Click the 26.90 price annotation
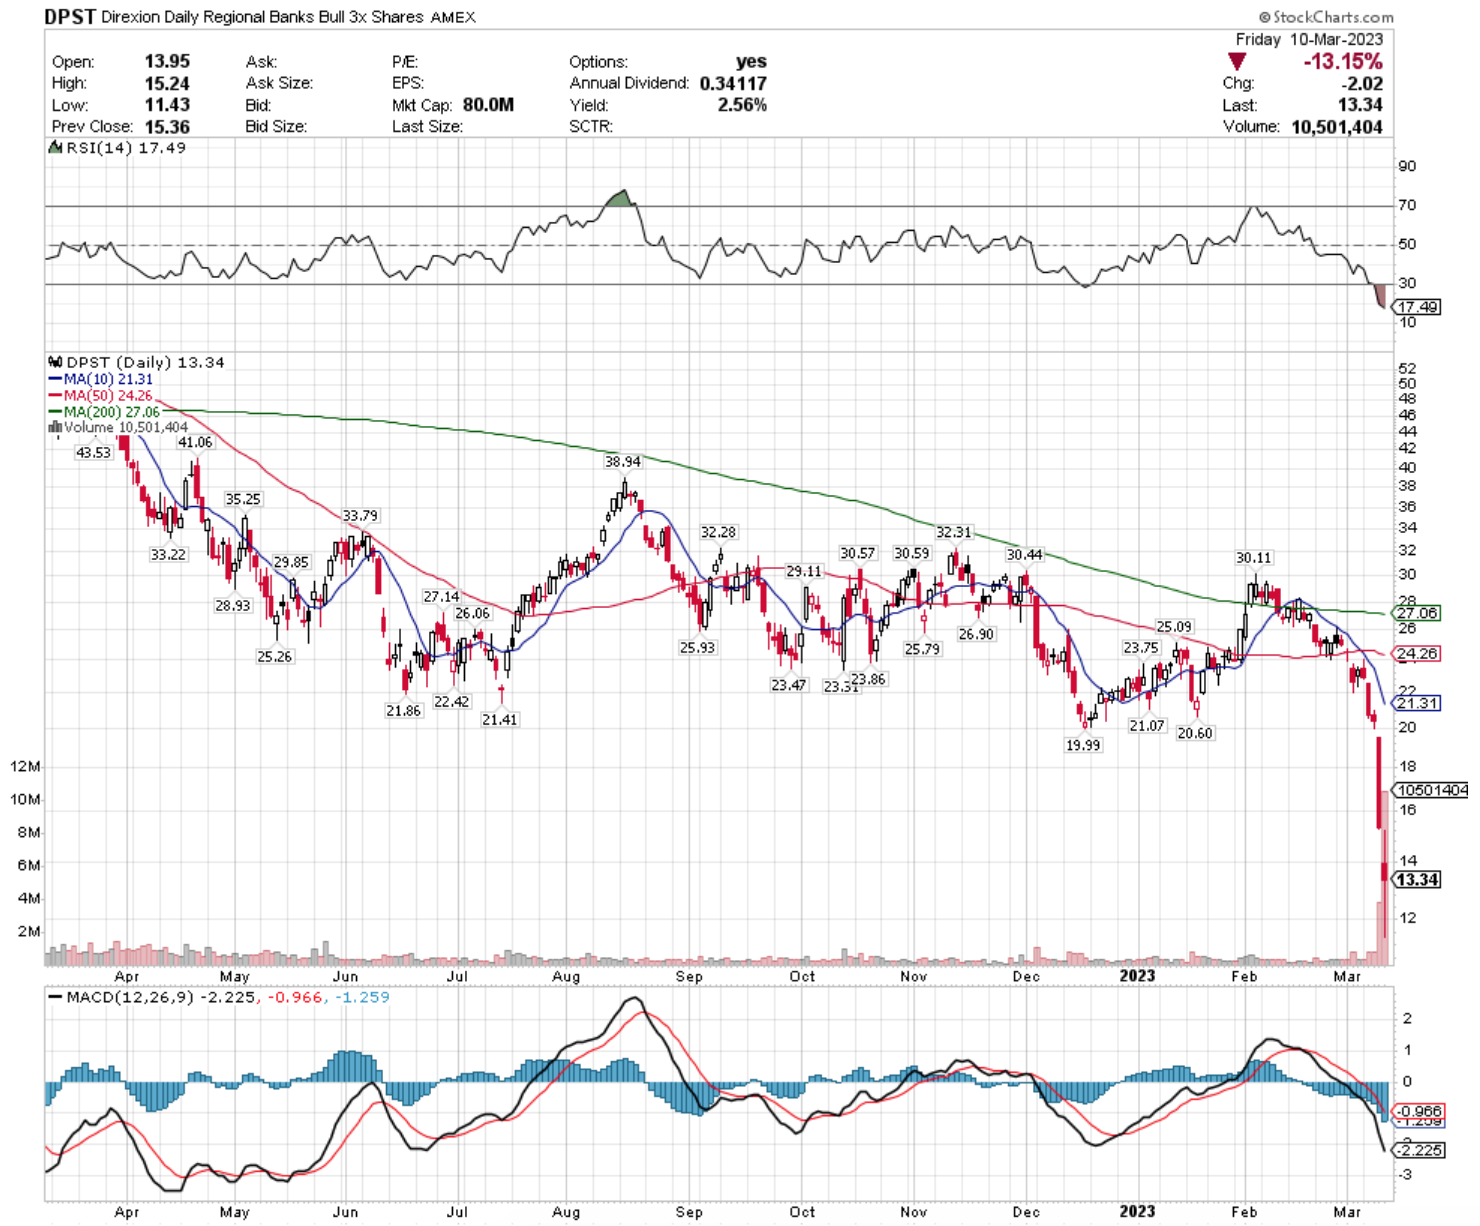1480x1226 pixels. tap(976, 634)
